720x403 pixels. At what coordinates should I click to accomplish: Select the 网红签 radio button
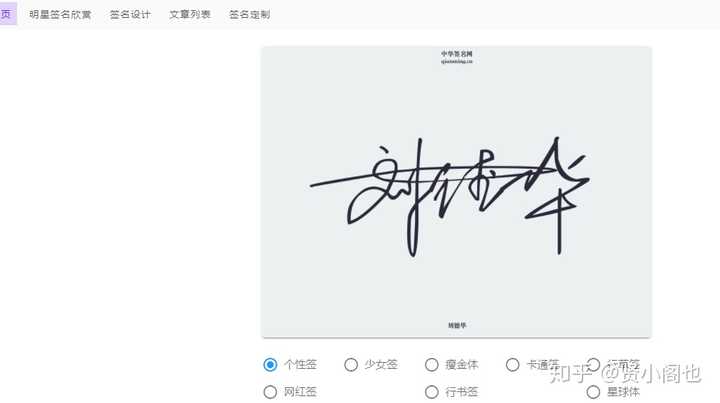click(270, 392)
